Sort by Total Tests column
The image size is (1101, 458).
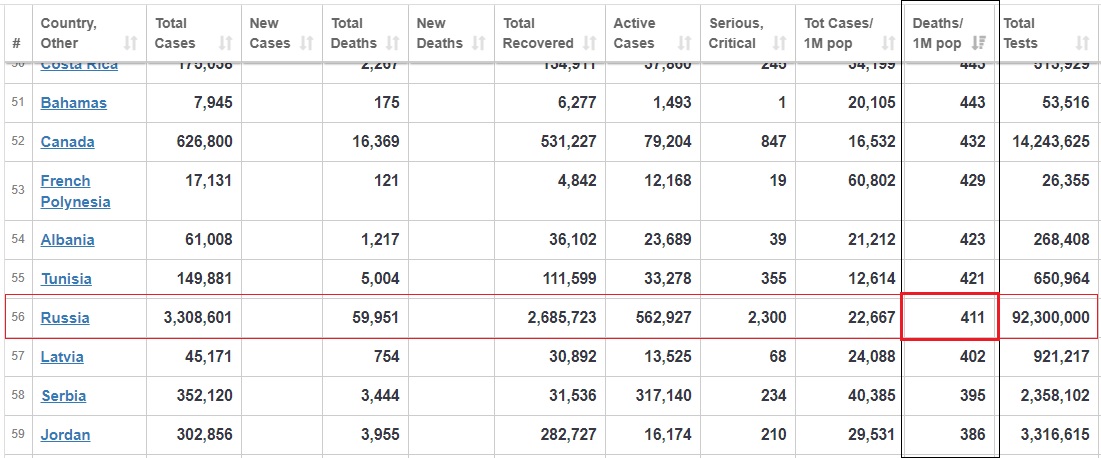click(x=1082, y=43)
